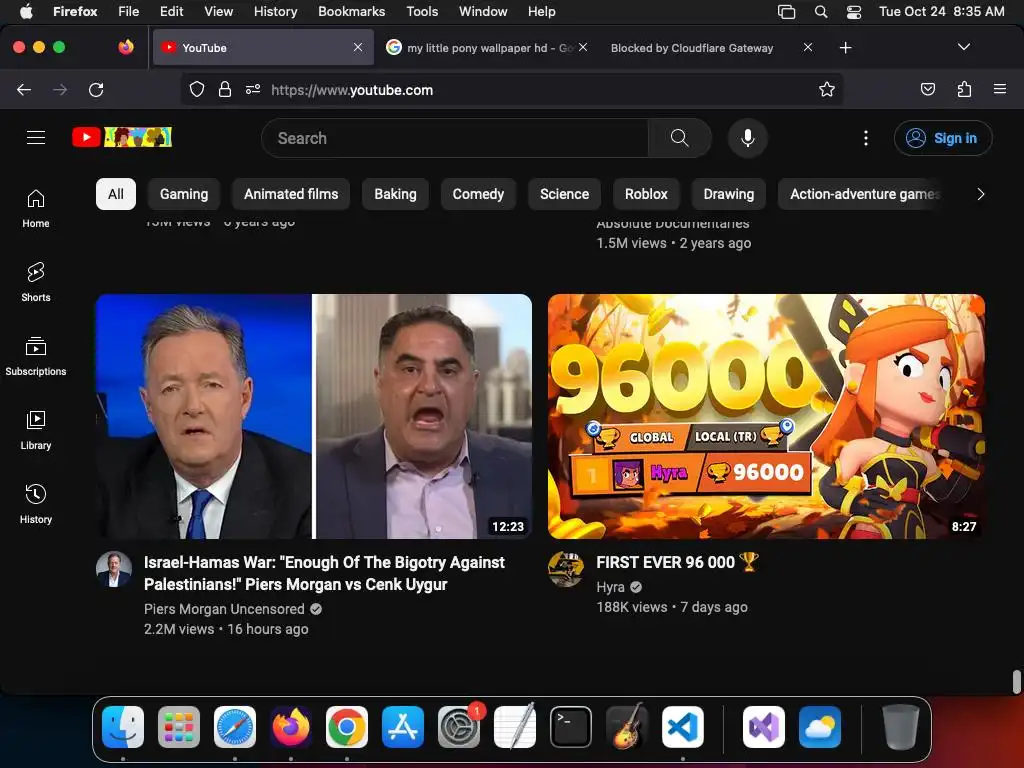
Task: Click the Sign in button
Action: click(943, 138)
